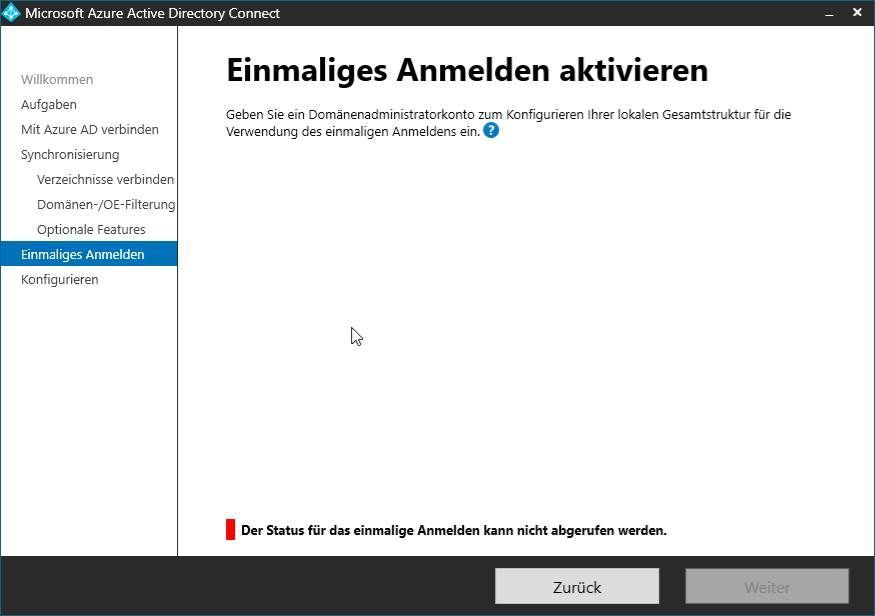Click the blue help question mark icon
875x616 pixels.
(491, 131)
